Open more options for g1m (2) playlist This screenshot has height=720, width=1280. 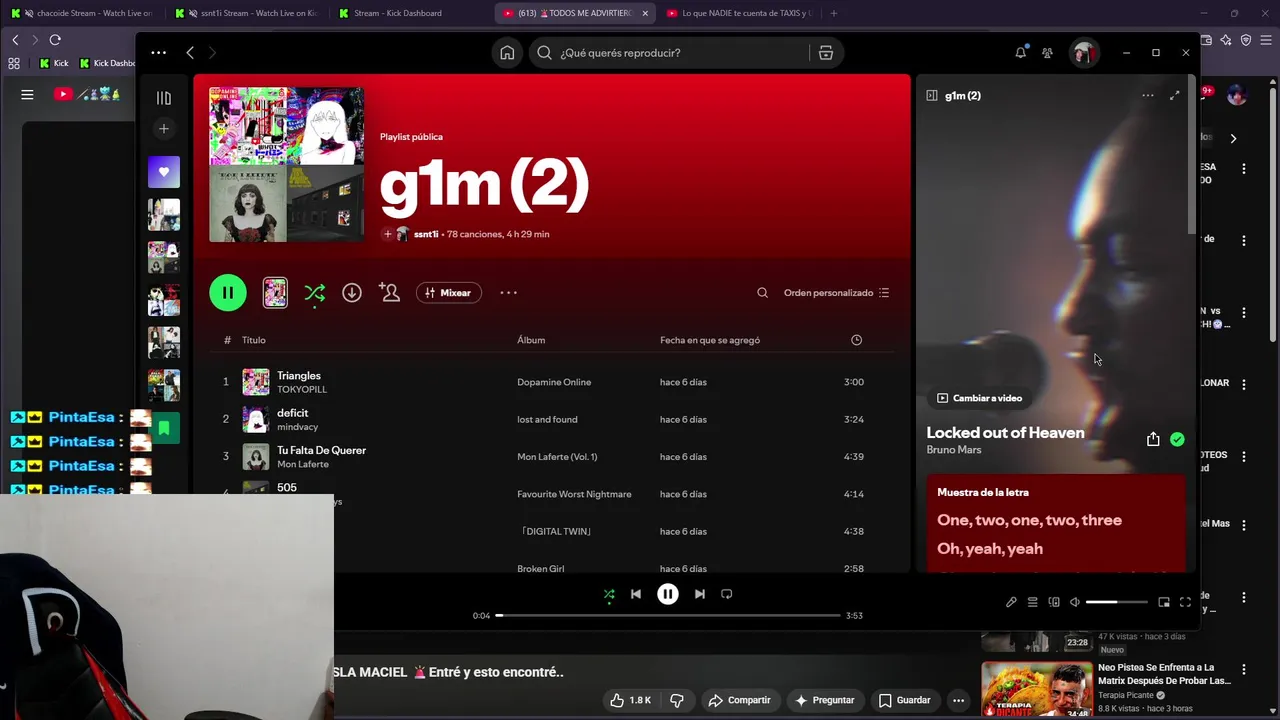pos(508,293)
